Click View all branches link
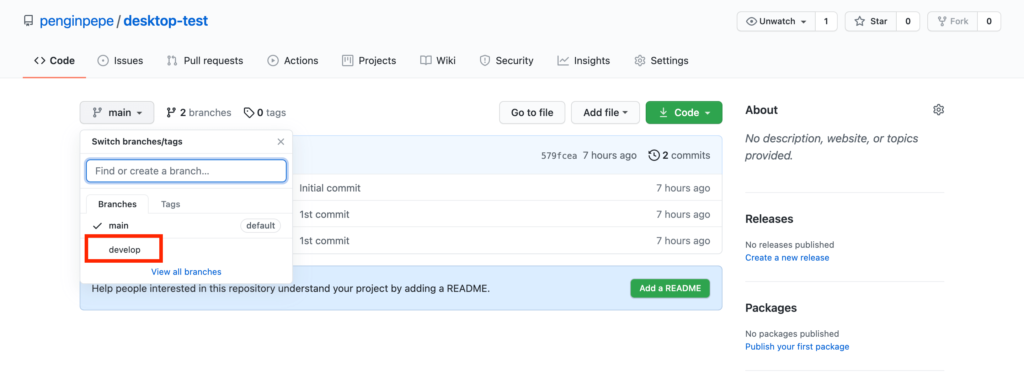Screen dimensions: 1024x388 [x=186, y=272]
